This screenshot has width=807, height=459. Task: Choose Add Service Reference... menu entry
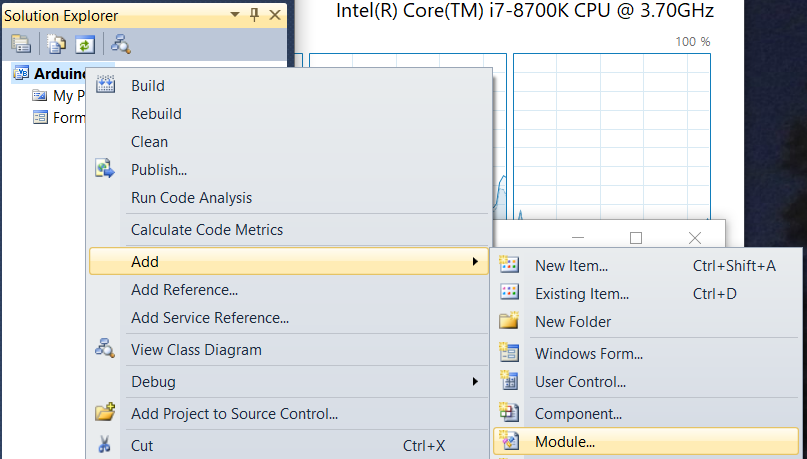288,317
